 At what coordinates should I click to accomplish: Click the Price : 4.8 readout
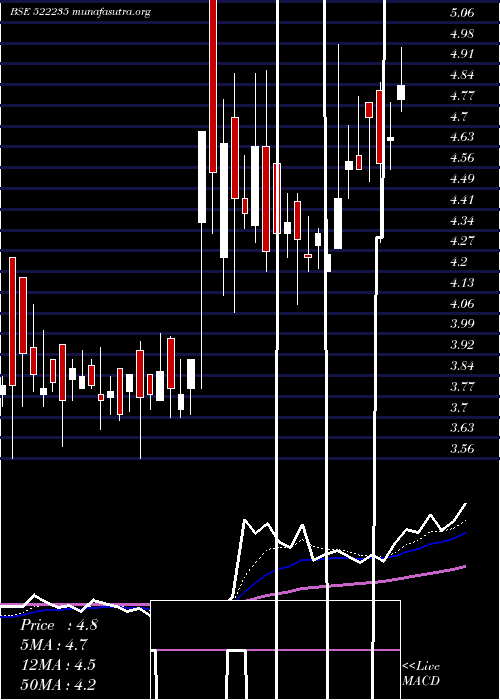(x=58, y=625)
